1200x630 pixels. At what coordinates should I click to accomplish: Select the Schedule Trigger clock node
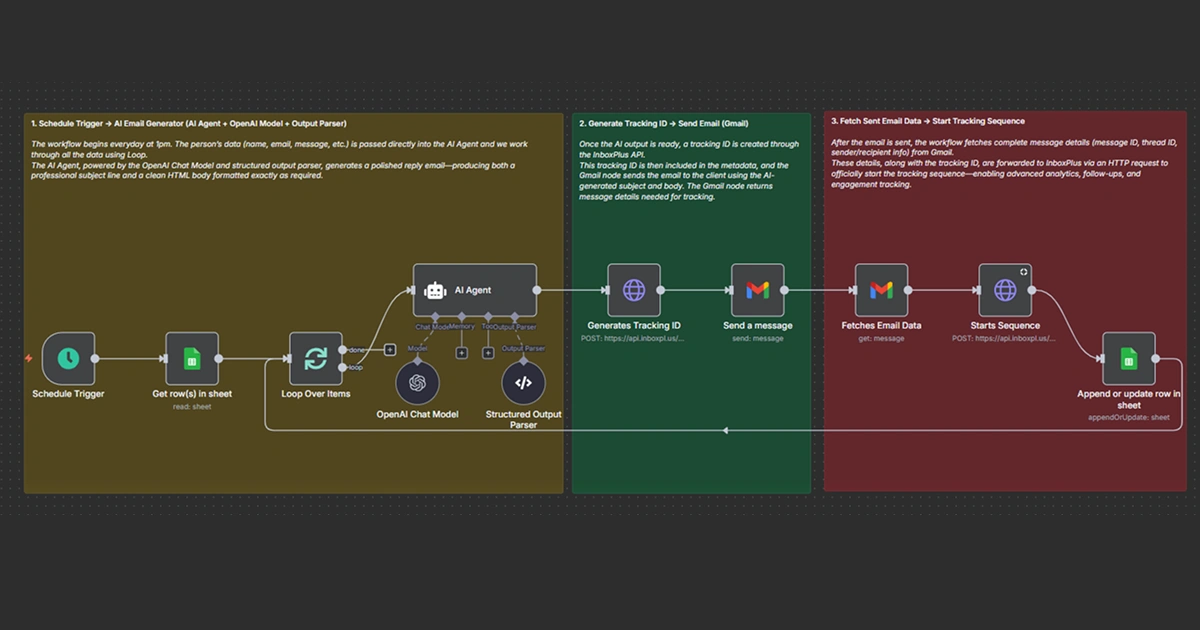coord(67,358)
